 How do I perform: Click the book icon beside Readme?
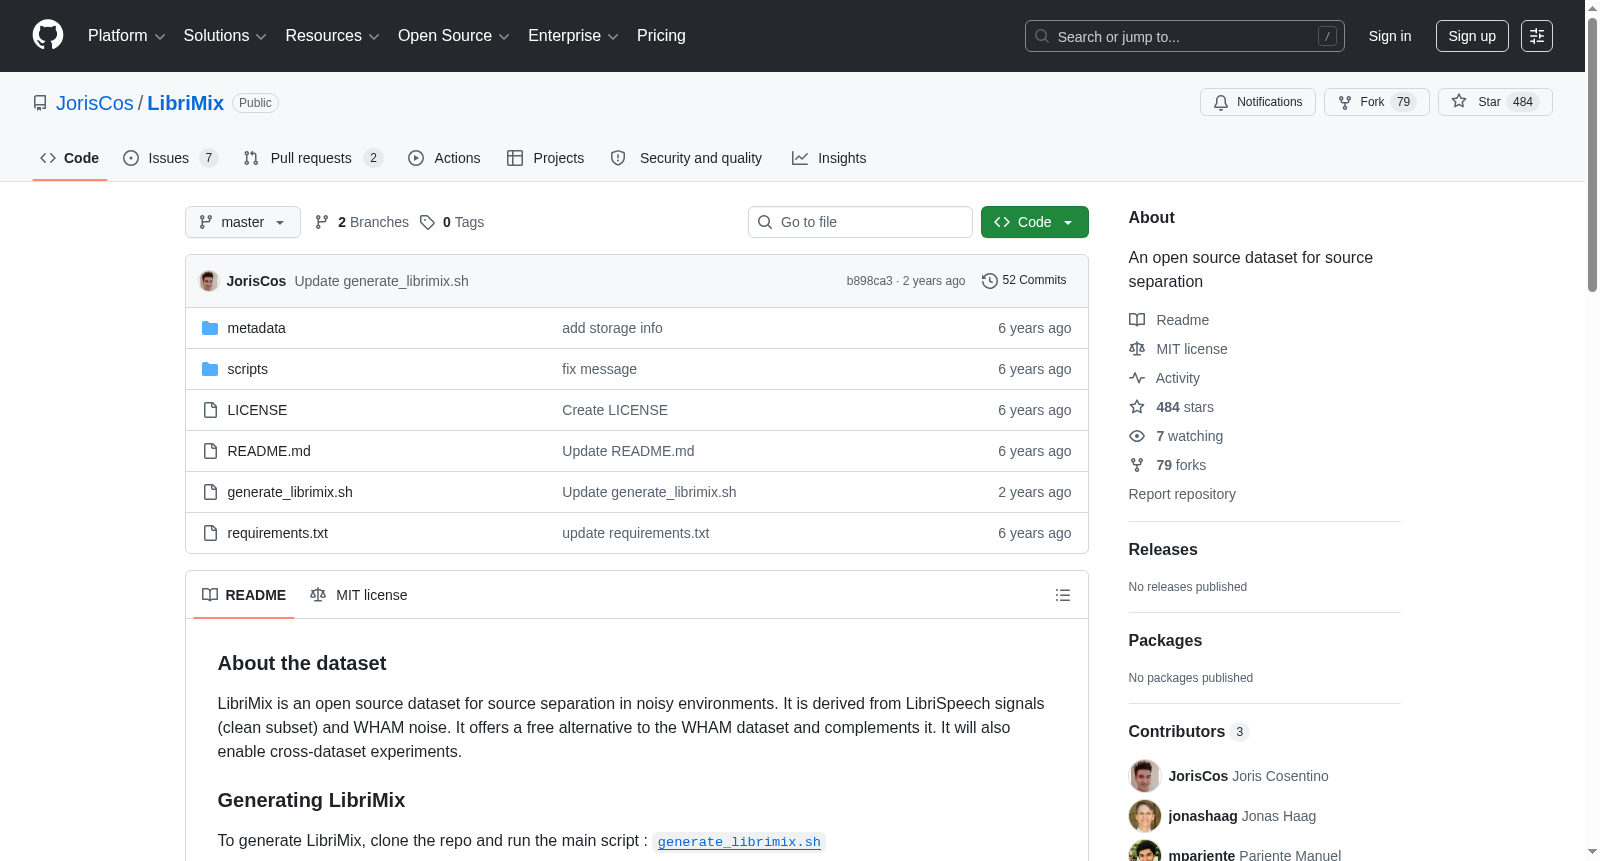[1137, 320]
